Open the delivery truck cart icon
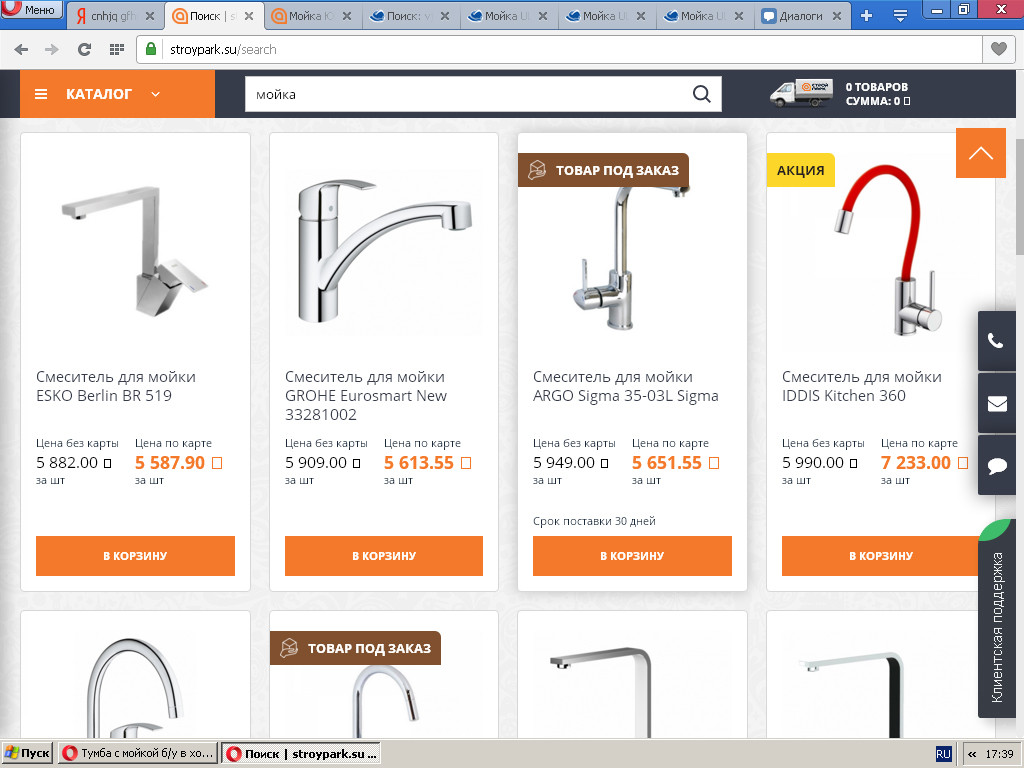This screenshot has height=768, width=1024. [x=801, y=93]
